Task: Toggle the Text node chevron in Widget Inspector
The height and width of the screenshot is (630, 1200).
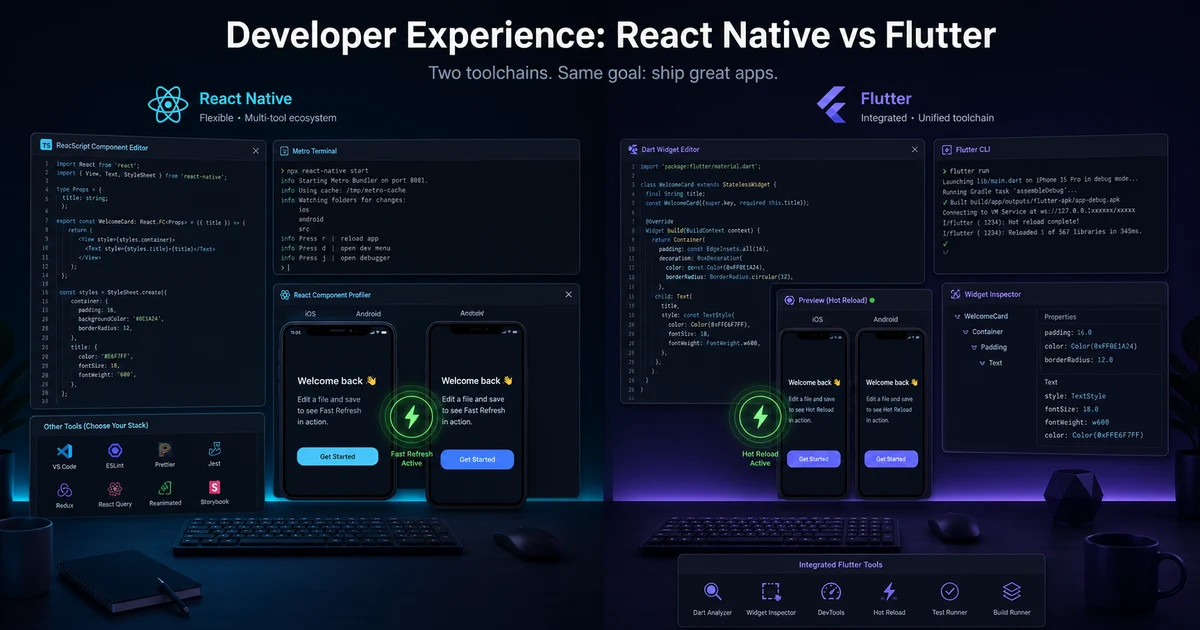Action: (981, 363)
